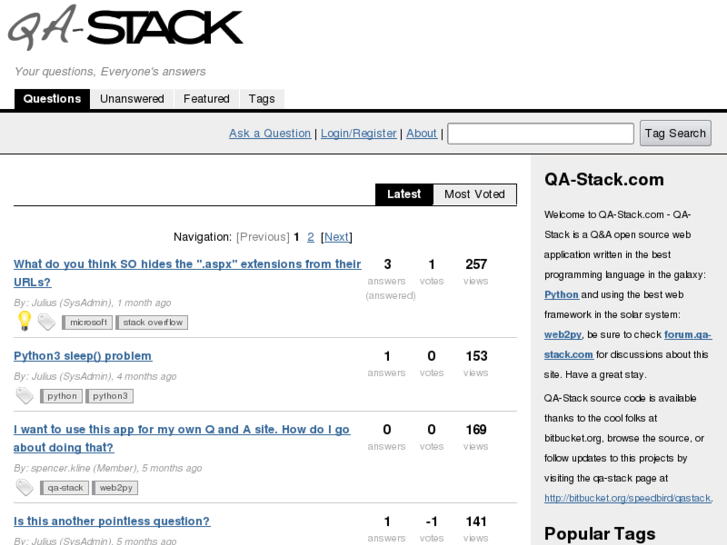Click the 'By: Julius (SysAdmin), 4 months ago' text
The width and height of the screenshot is (727, 545).
click(95, 376)
